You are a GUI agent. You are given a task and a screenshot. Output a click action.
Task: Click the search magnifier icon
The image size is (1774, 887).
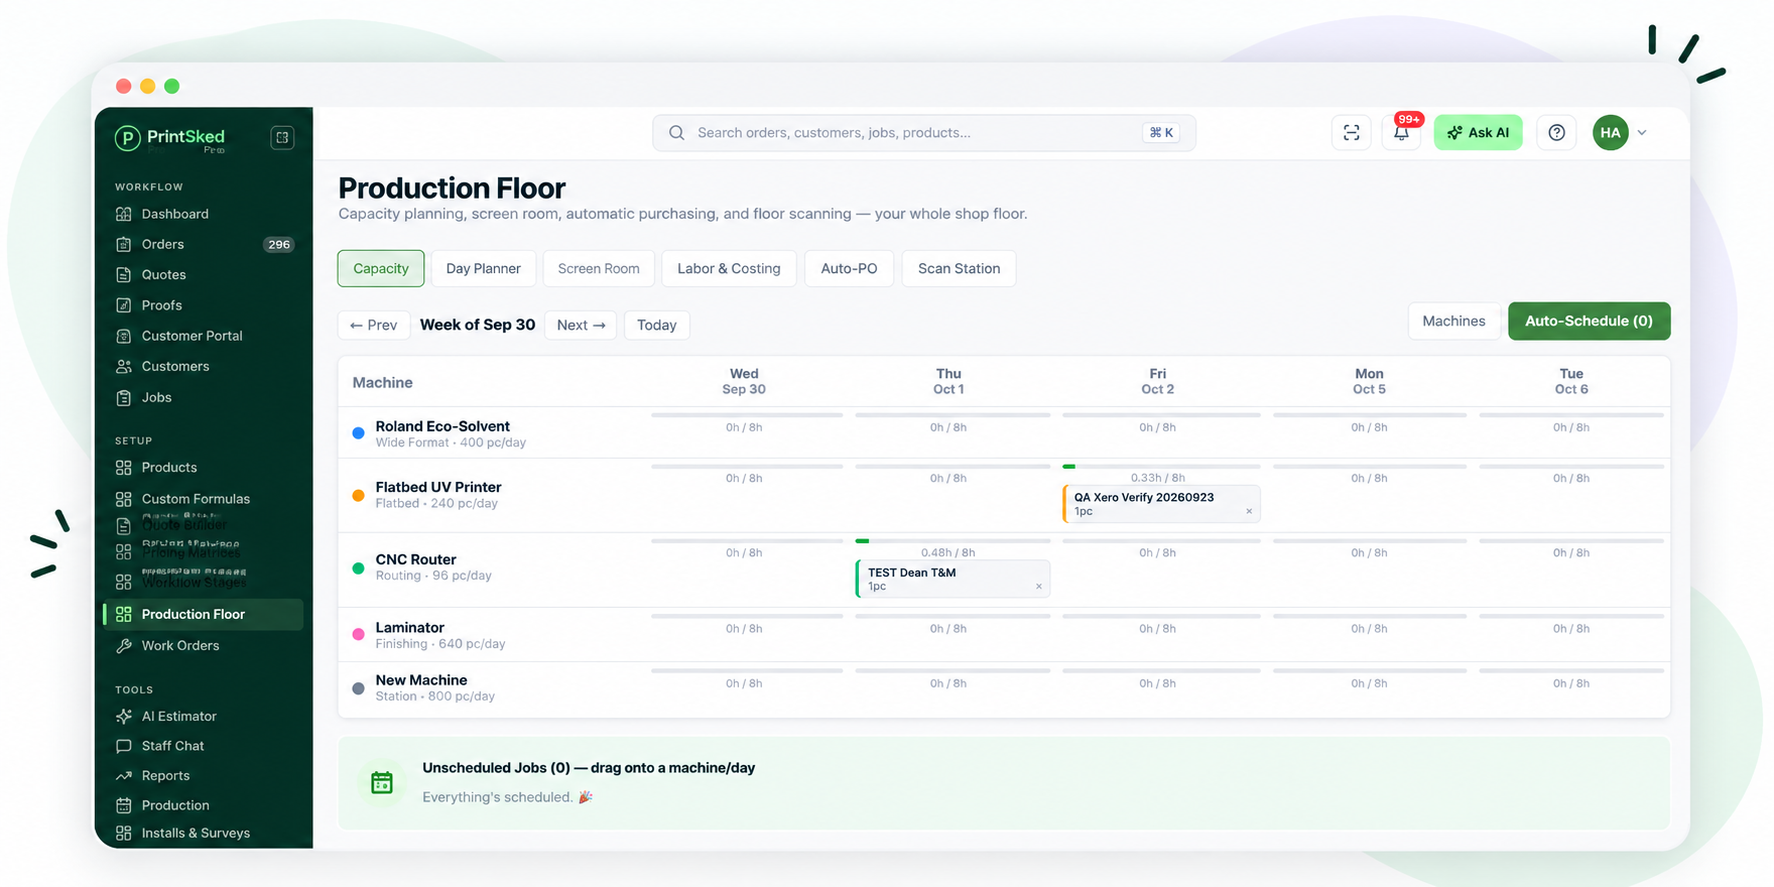point(677,133)
